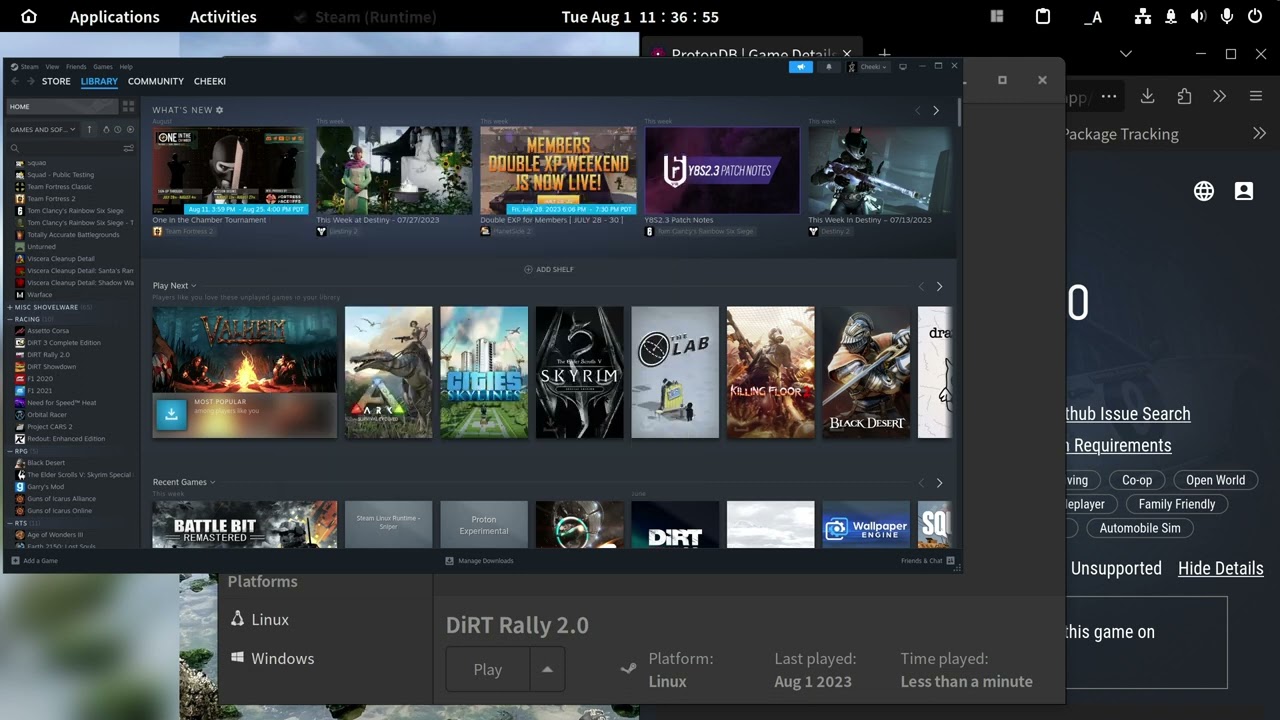
Task: Open the Steam notifications bell
Action: click(x=828, y=67)
